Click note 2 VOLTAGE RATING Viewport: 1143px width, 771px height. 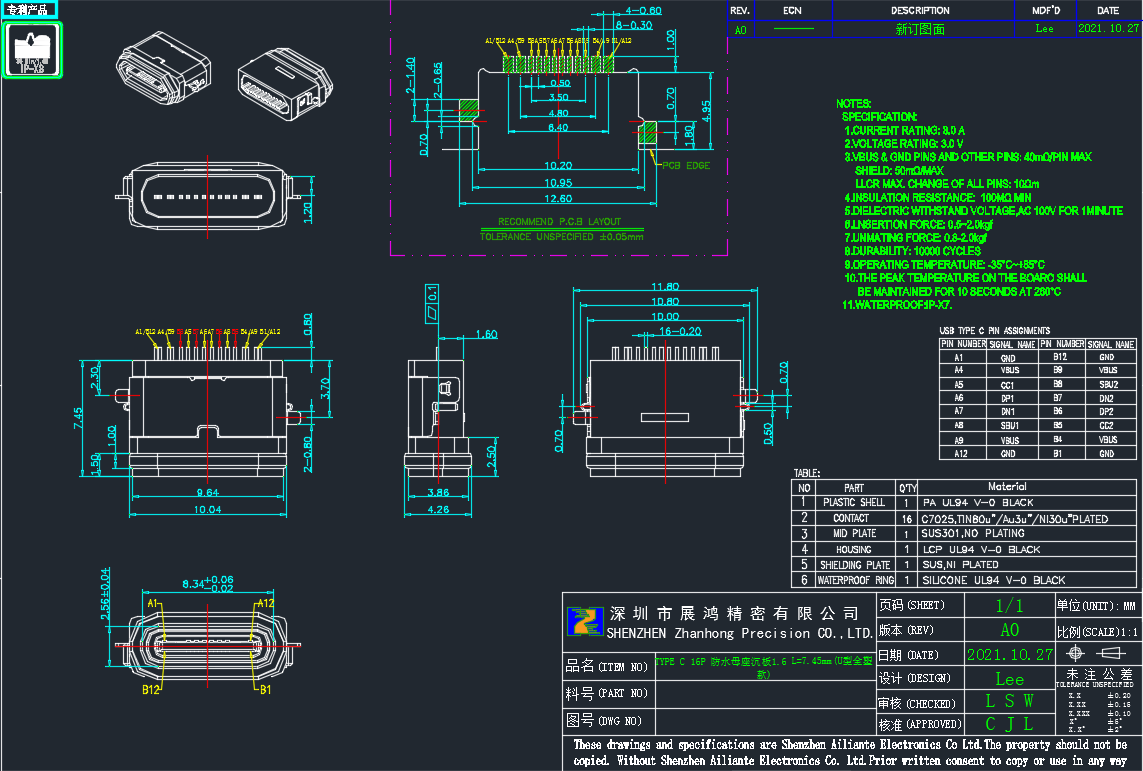[x=903, y=144]
